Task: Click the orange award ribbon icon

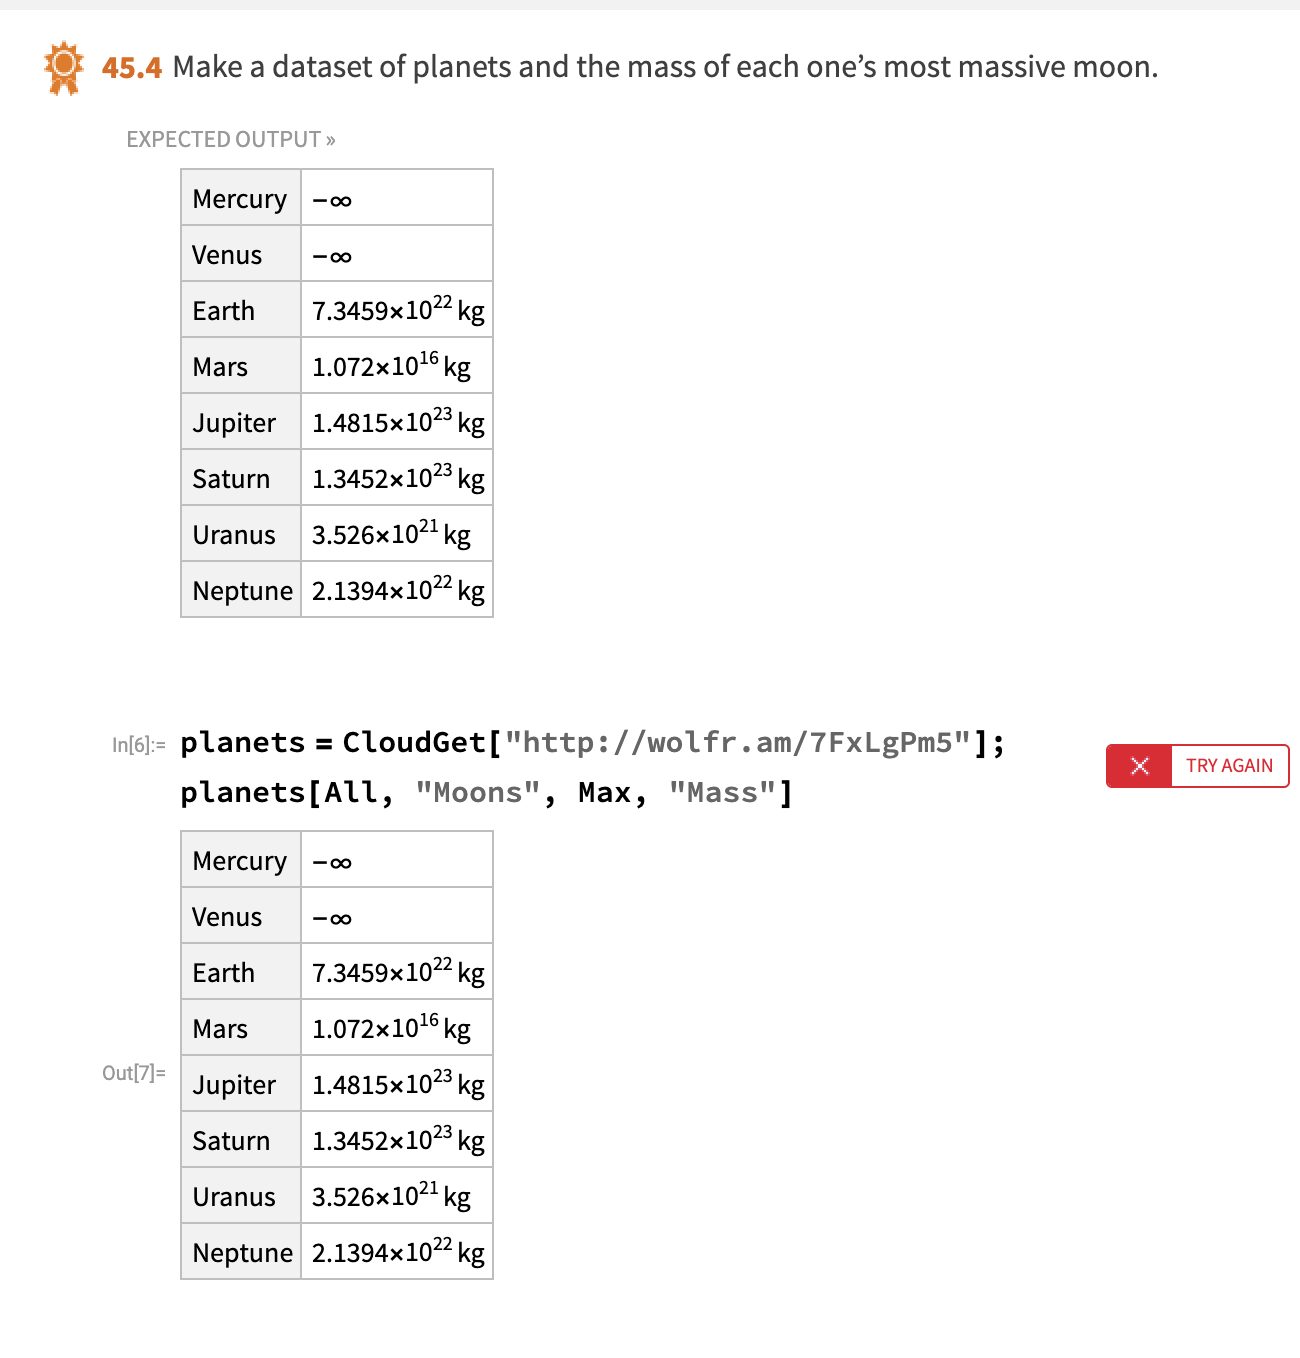Action: [x=63, y=68]
